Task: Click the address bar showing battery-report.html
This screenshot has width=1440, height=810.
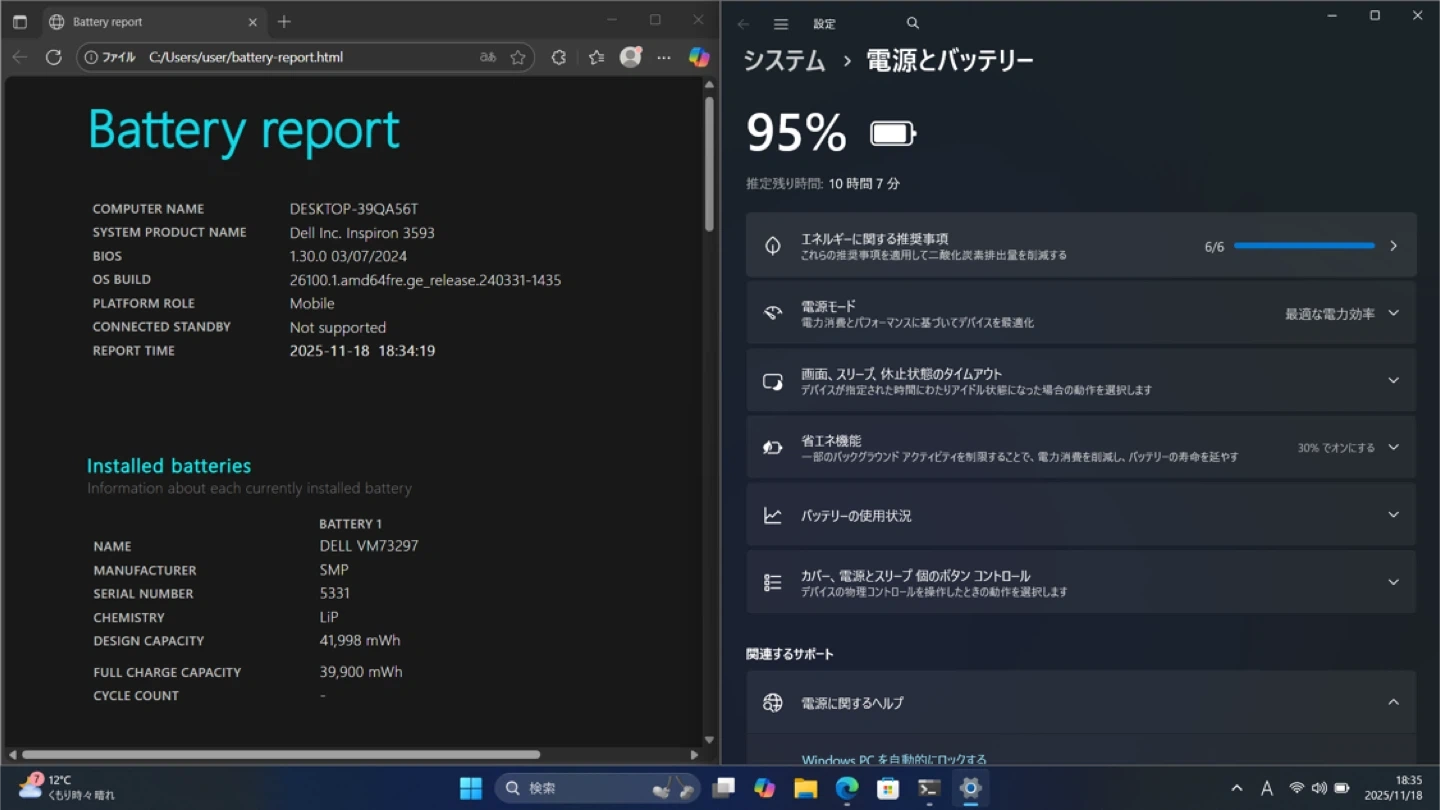Action: tap(300, 57)
